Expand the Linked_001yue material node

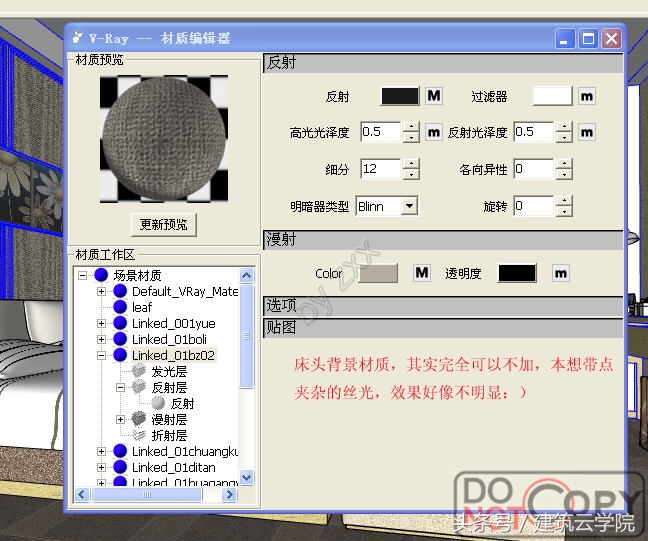pos(101,323)
